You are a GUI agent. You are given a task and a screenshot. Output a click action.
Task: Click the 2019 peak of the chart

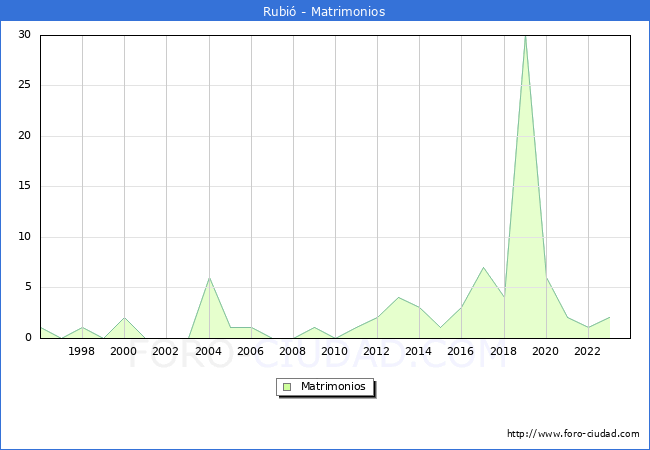click(525, 37)
